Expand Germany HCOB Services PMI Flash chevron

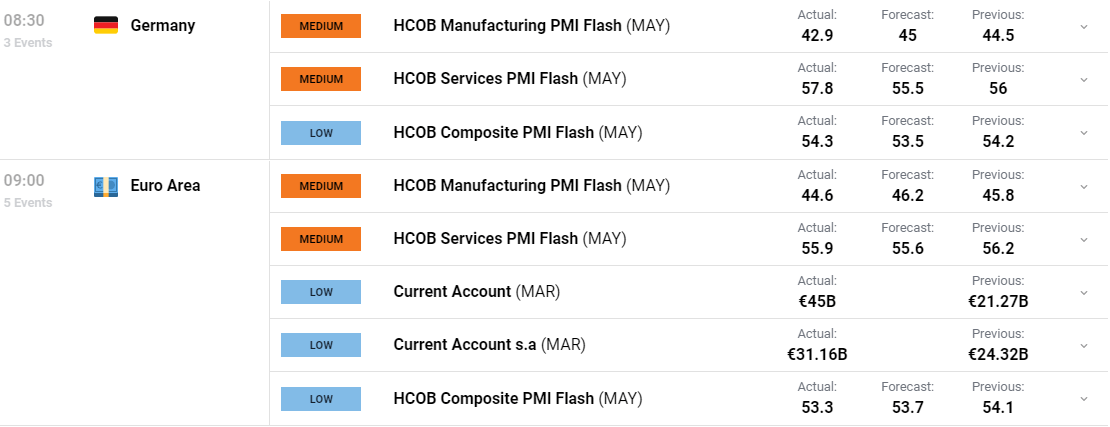pos(1083,79)
